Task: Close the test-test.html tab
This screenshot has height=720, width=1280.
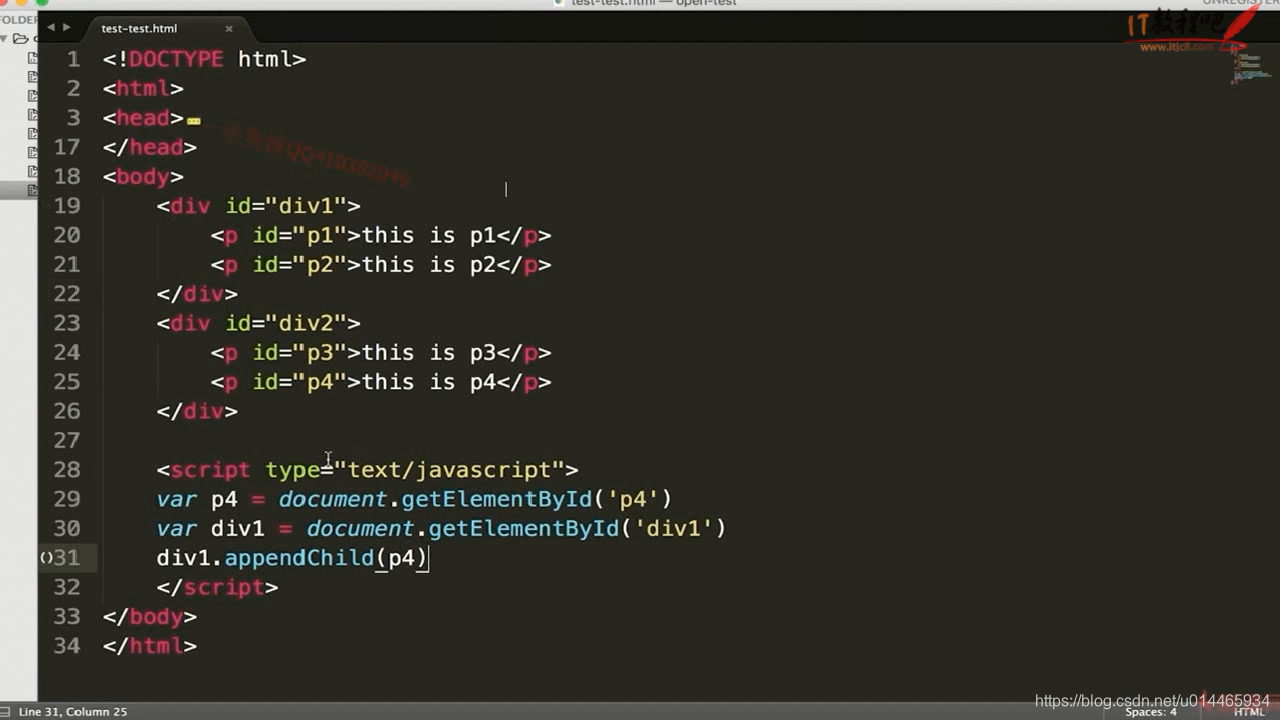Action: [x=229, y=29]
